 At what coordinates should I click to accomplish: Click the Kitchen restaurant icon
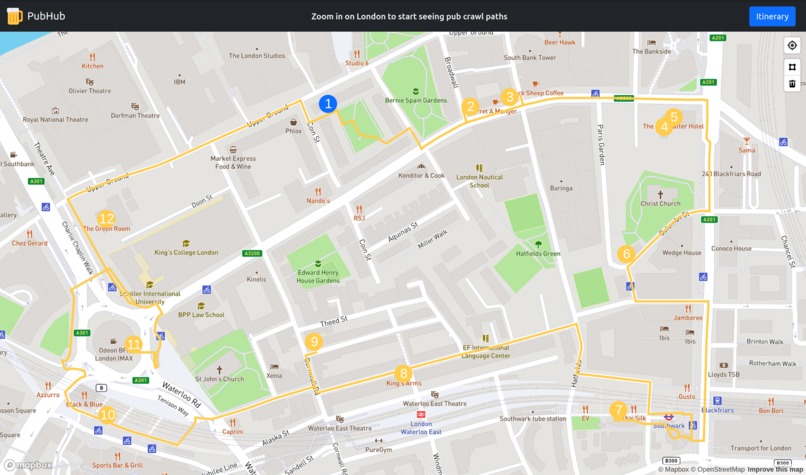pyautogui.click(x=93, y=57)
